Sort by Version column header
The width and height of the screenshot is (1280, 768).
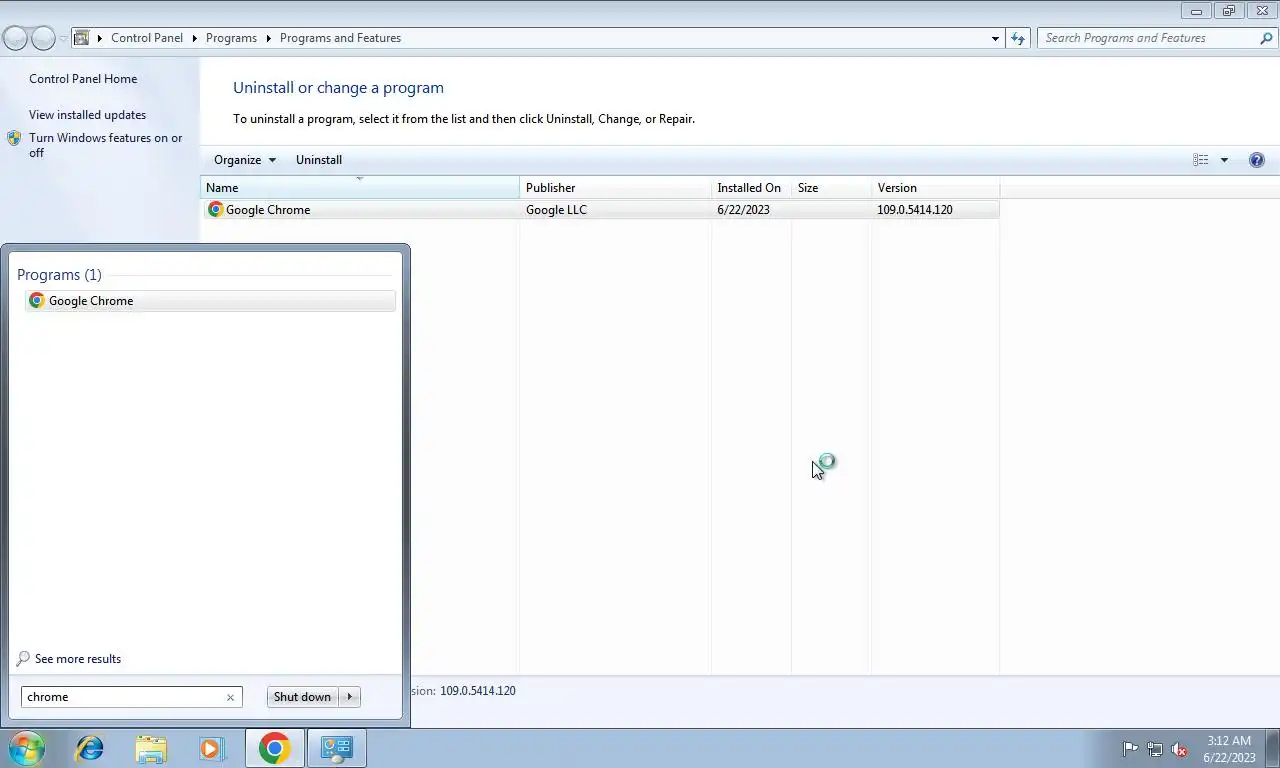coord(935,188)
